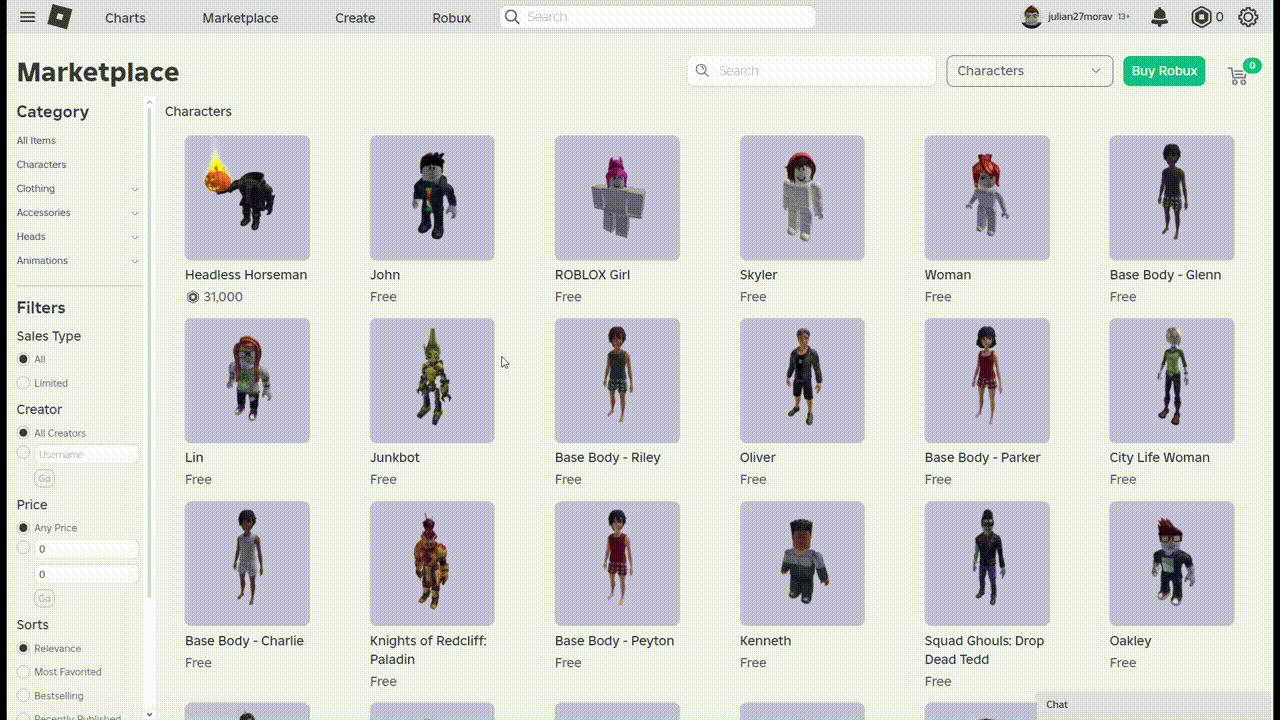Open the Base Body - Glenn thumbnail

tap(1172, 198)
